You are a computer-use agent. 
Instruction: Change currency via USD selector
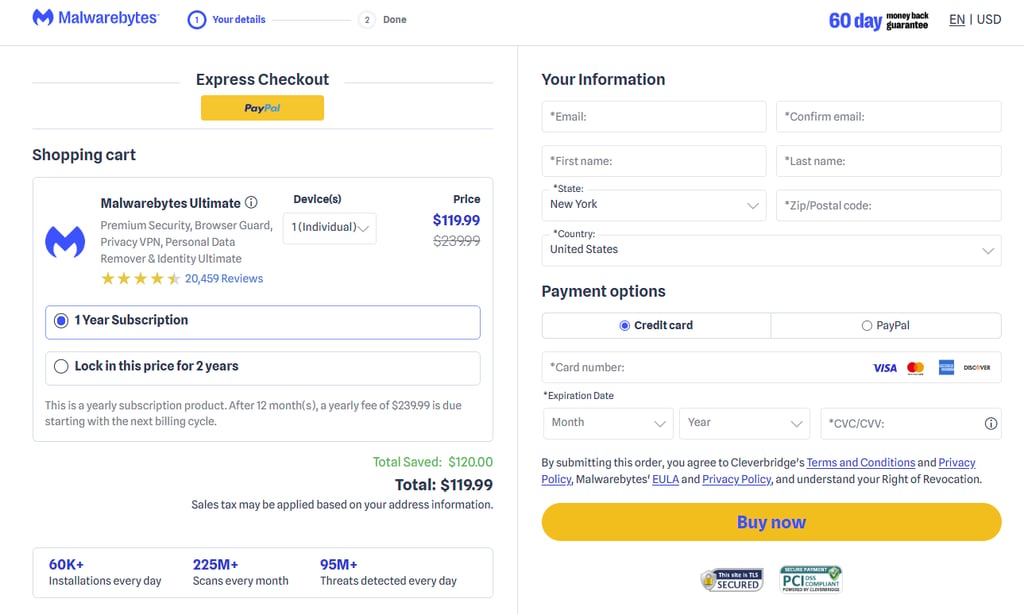989,20
